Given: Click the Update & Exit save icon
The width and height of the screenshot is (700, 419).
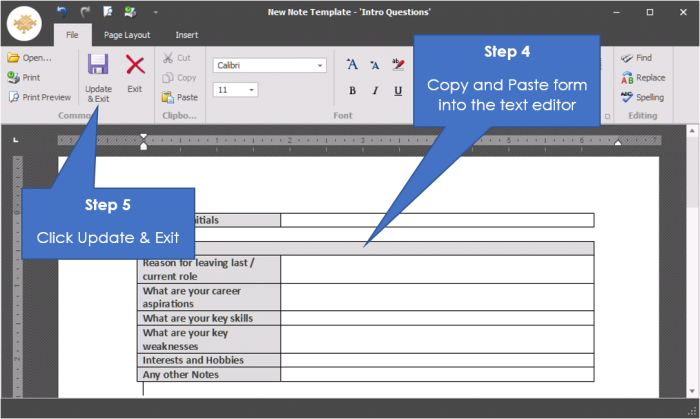Looking at the screenshot, I should [98, 66].
